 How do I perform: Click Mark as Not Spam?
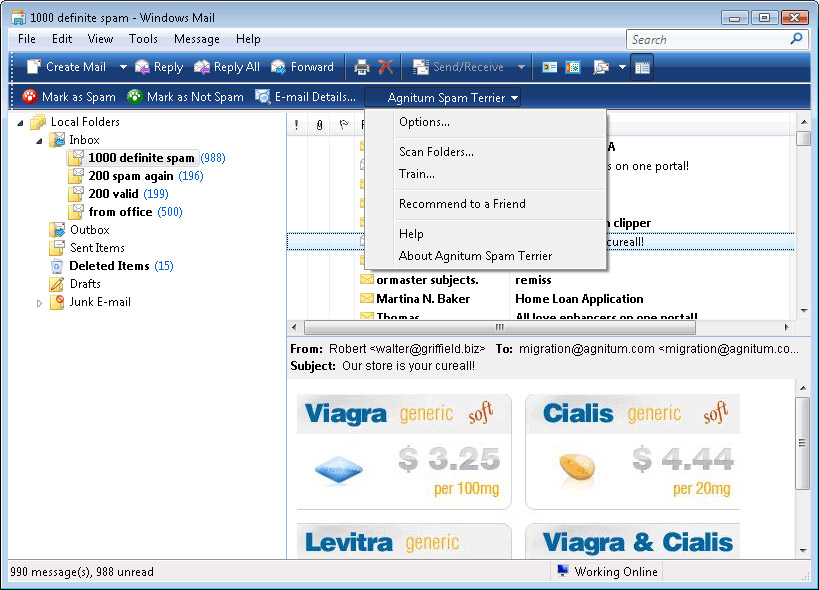(185, 97)
